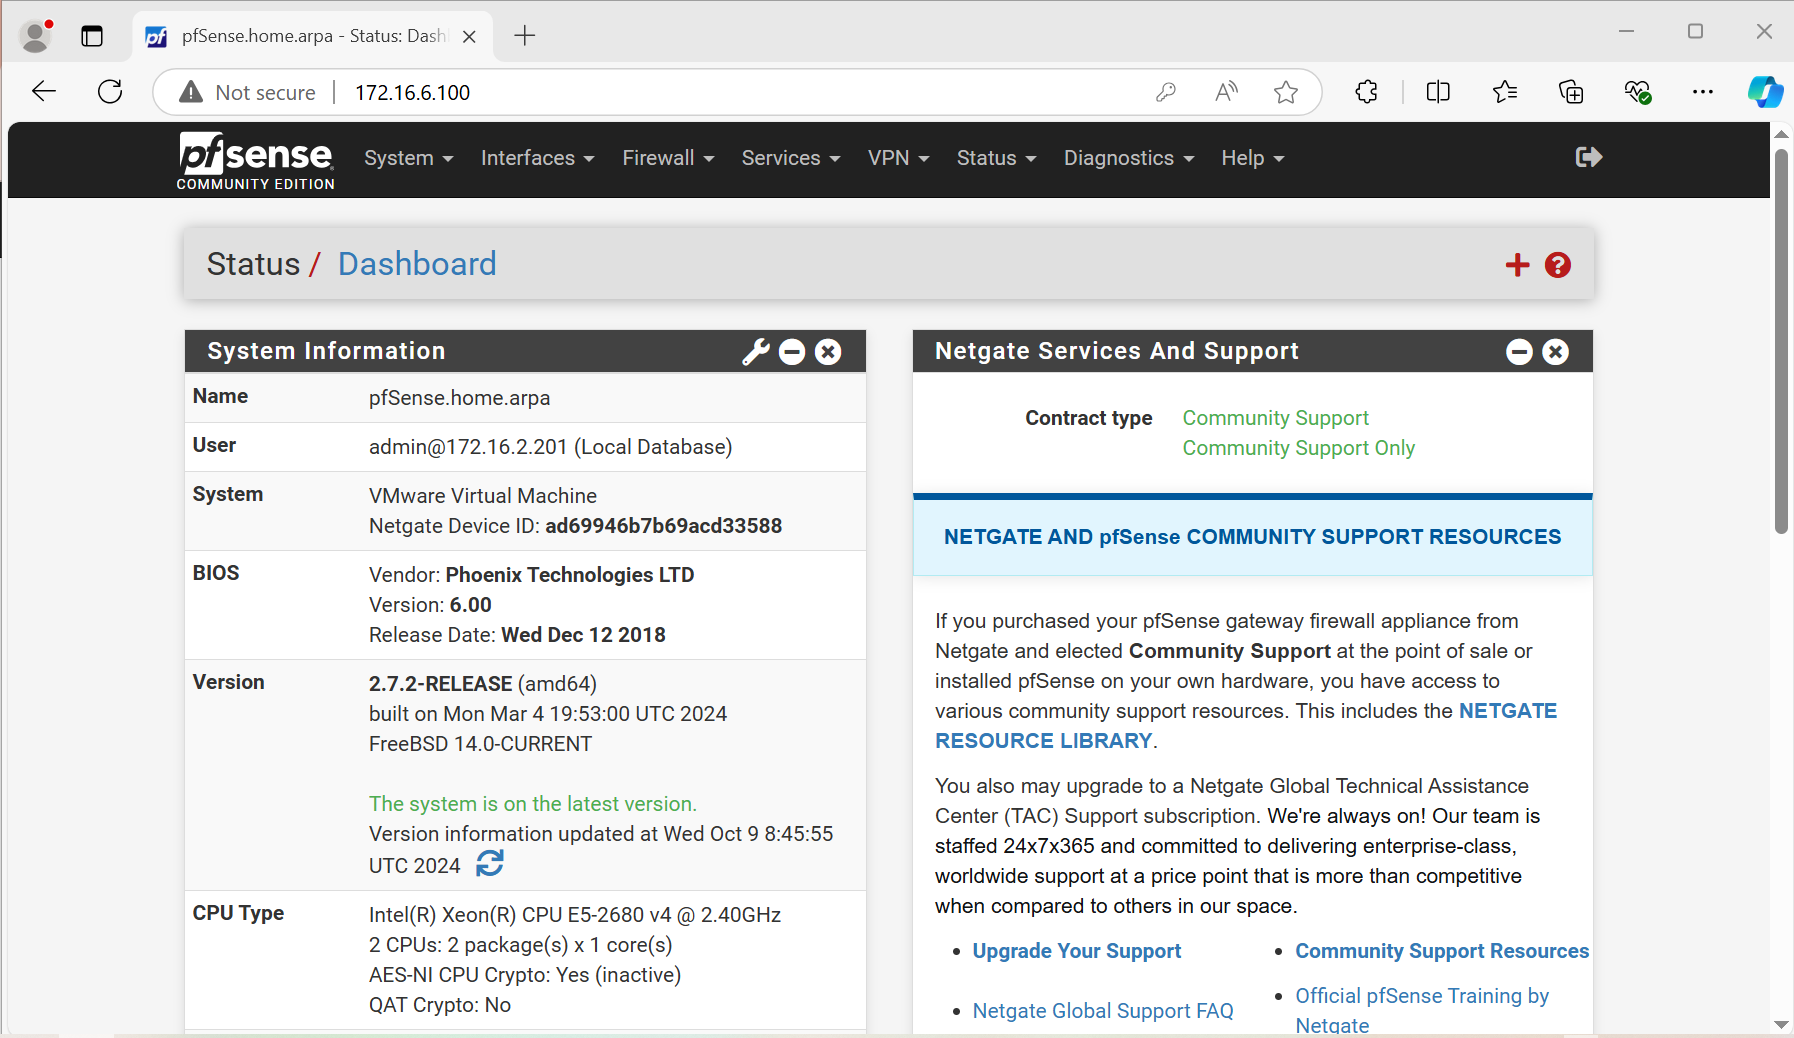Click the logout icon in navbar
Image resolution: width=1794 pixels, height=1038 pixels.
pyautogui.click(x=1588, y=157)
